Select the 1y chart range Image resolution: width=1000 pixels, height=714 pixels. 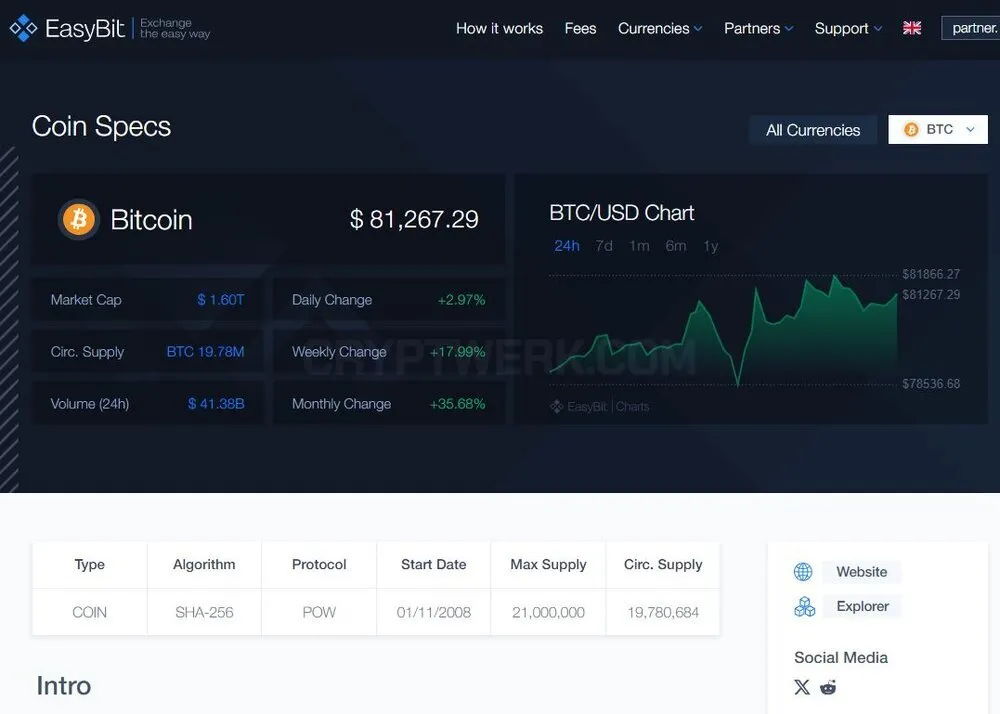710,245
